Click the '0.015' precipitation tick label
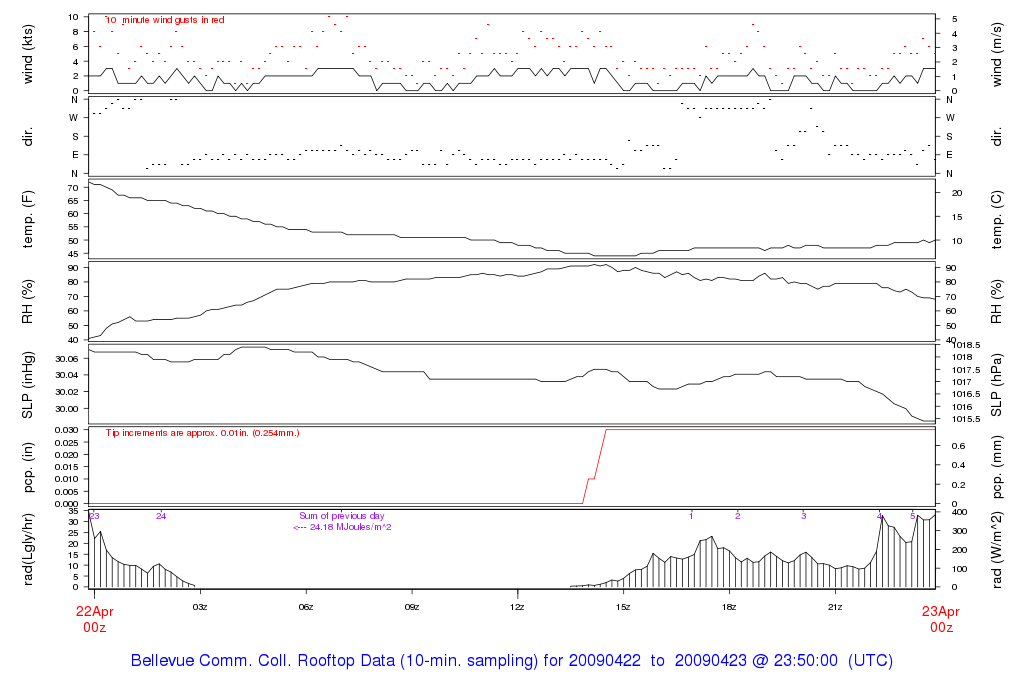The height and width of the screenshot is (700, 1024). (x=67, y=467)
